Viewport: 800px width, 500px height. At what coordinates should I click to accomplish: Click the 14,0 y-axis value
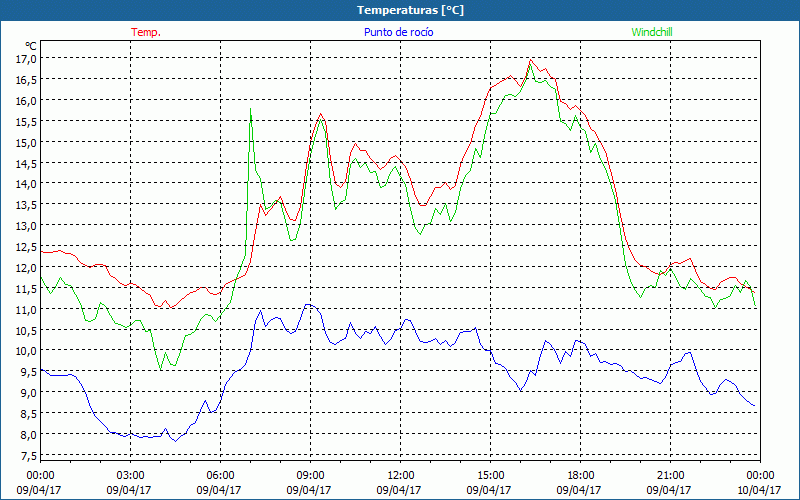[x=28, y=184]
